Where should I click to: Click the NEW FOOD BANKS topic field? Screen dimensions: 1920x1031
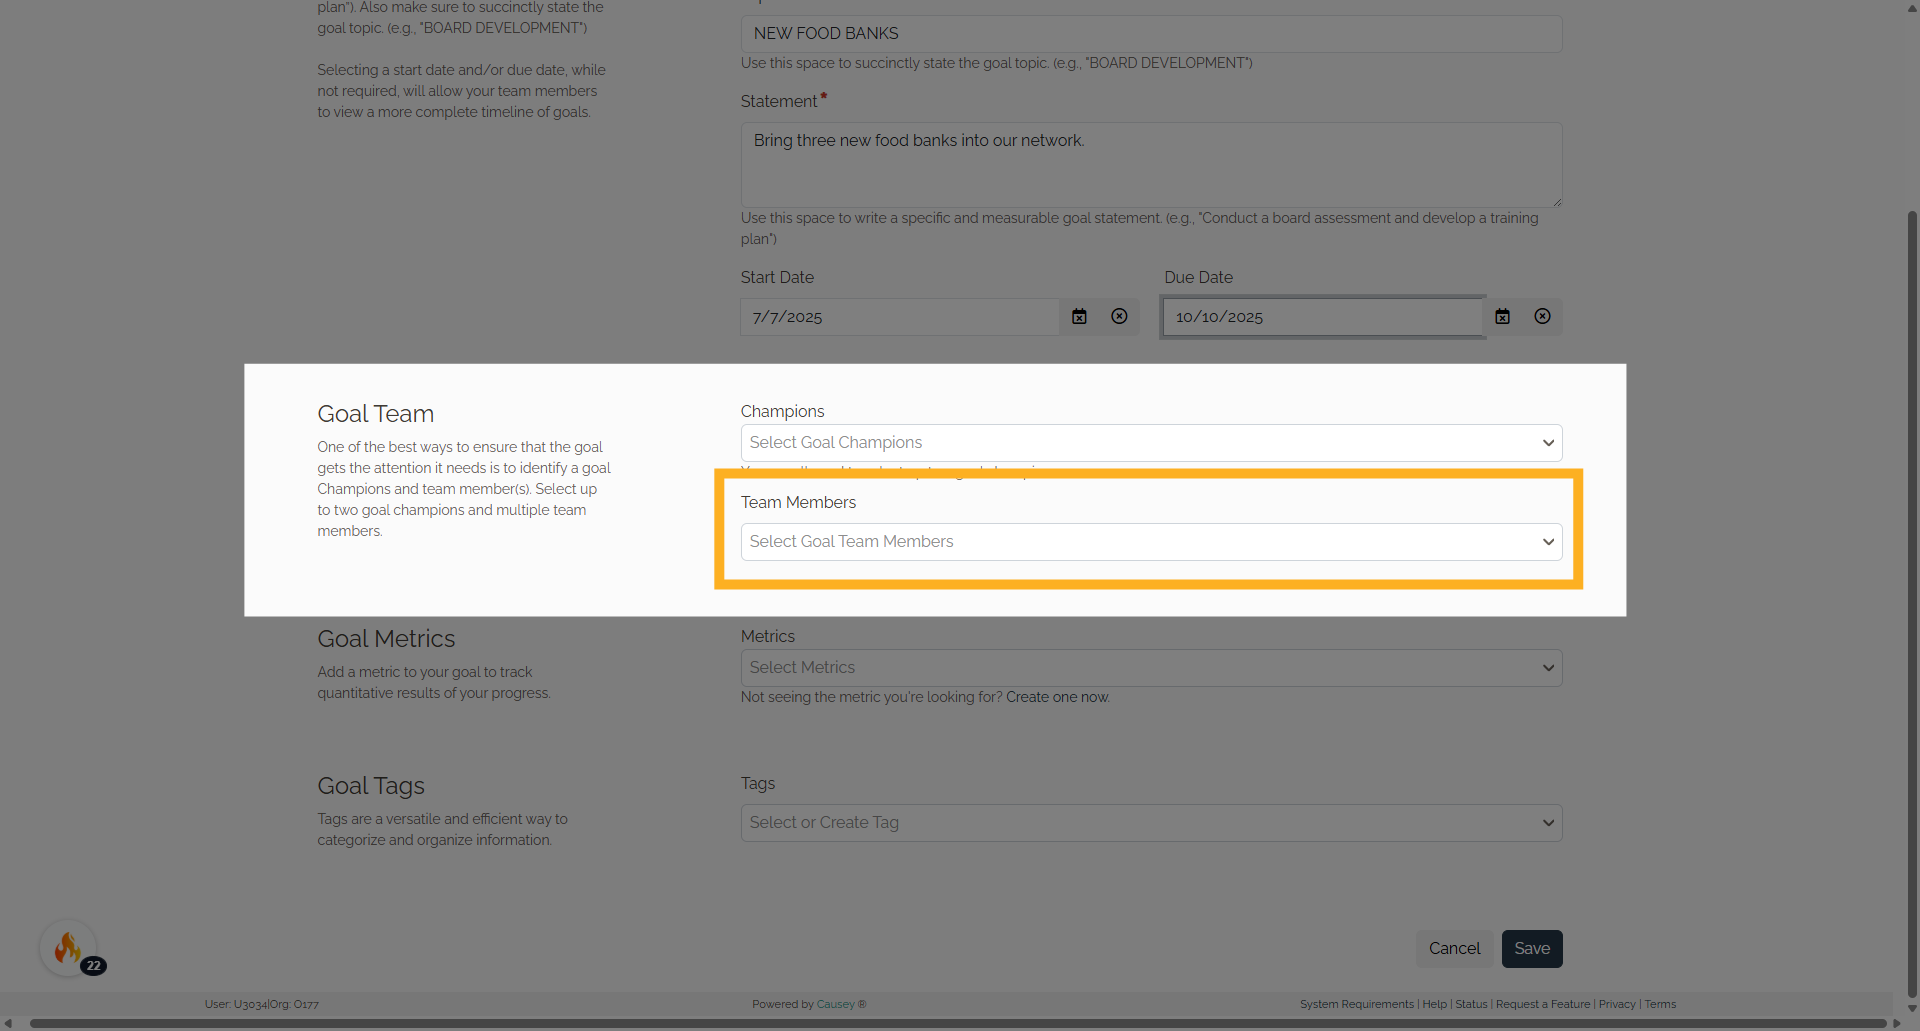pos(1151,34)
